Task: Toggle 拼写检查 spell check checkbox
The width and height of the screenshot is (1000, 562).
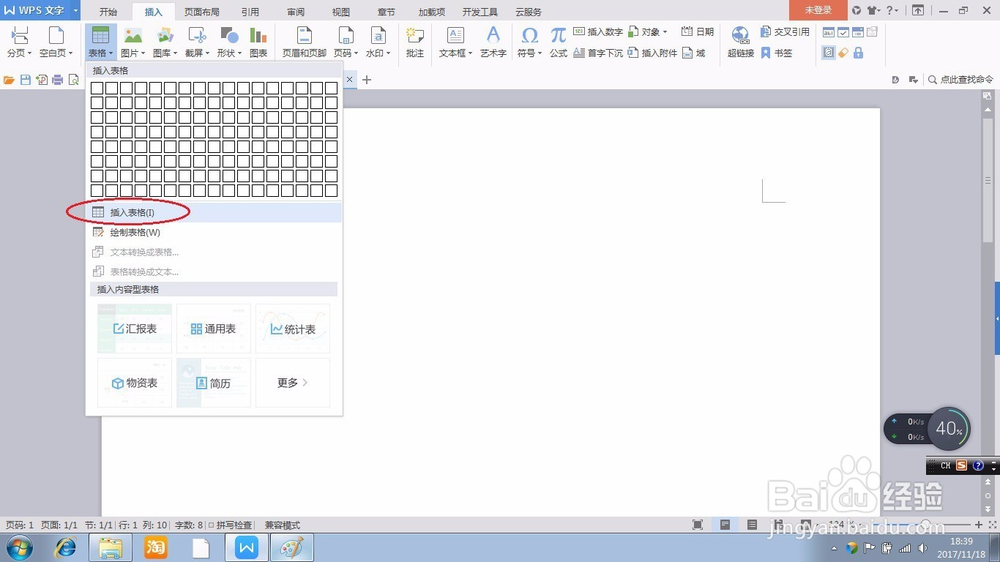Action: click(211, 525)
